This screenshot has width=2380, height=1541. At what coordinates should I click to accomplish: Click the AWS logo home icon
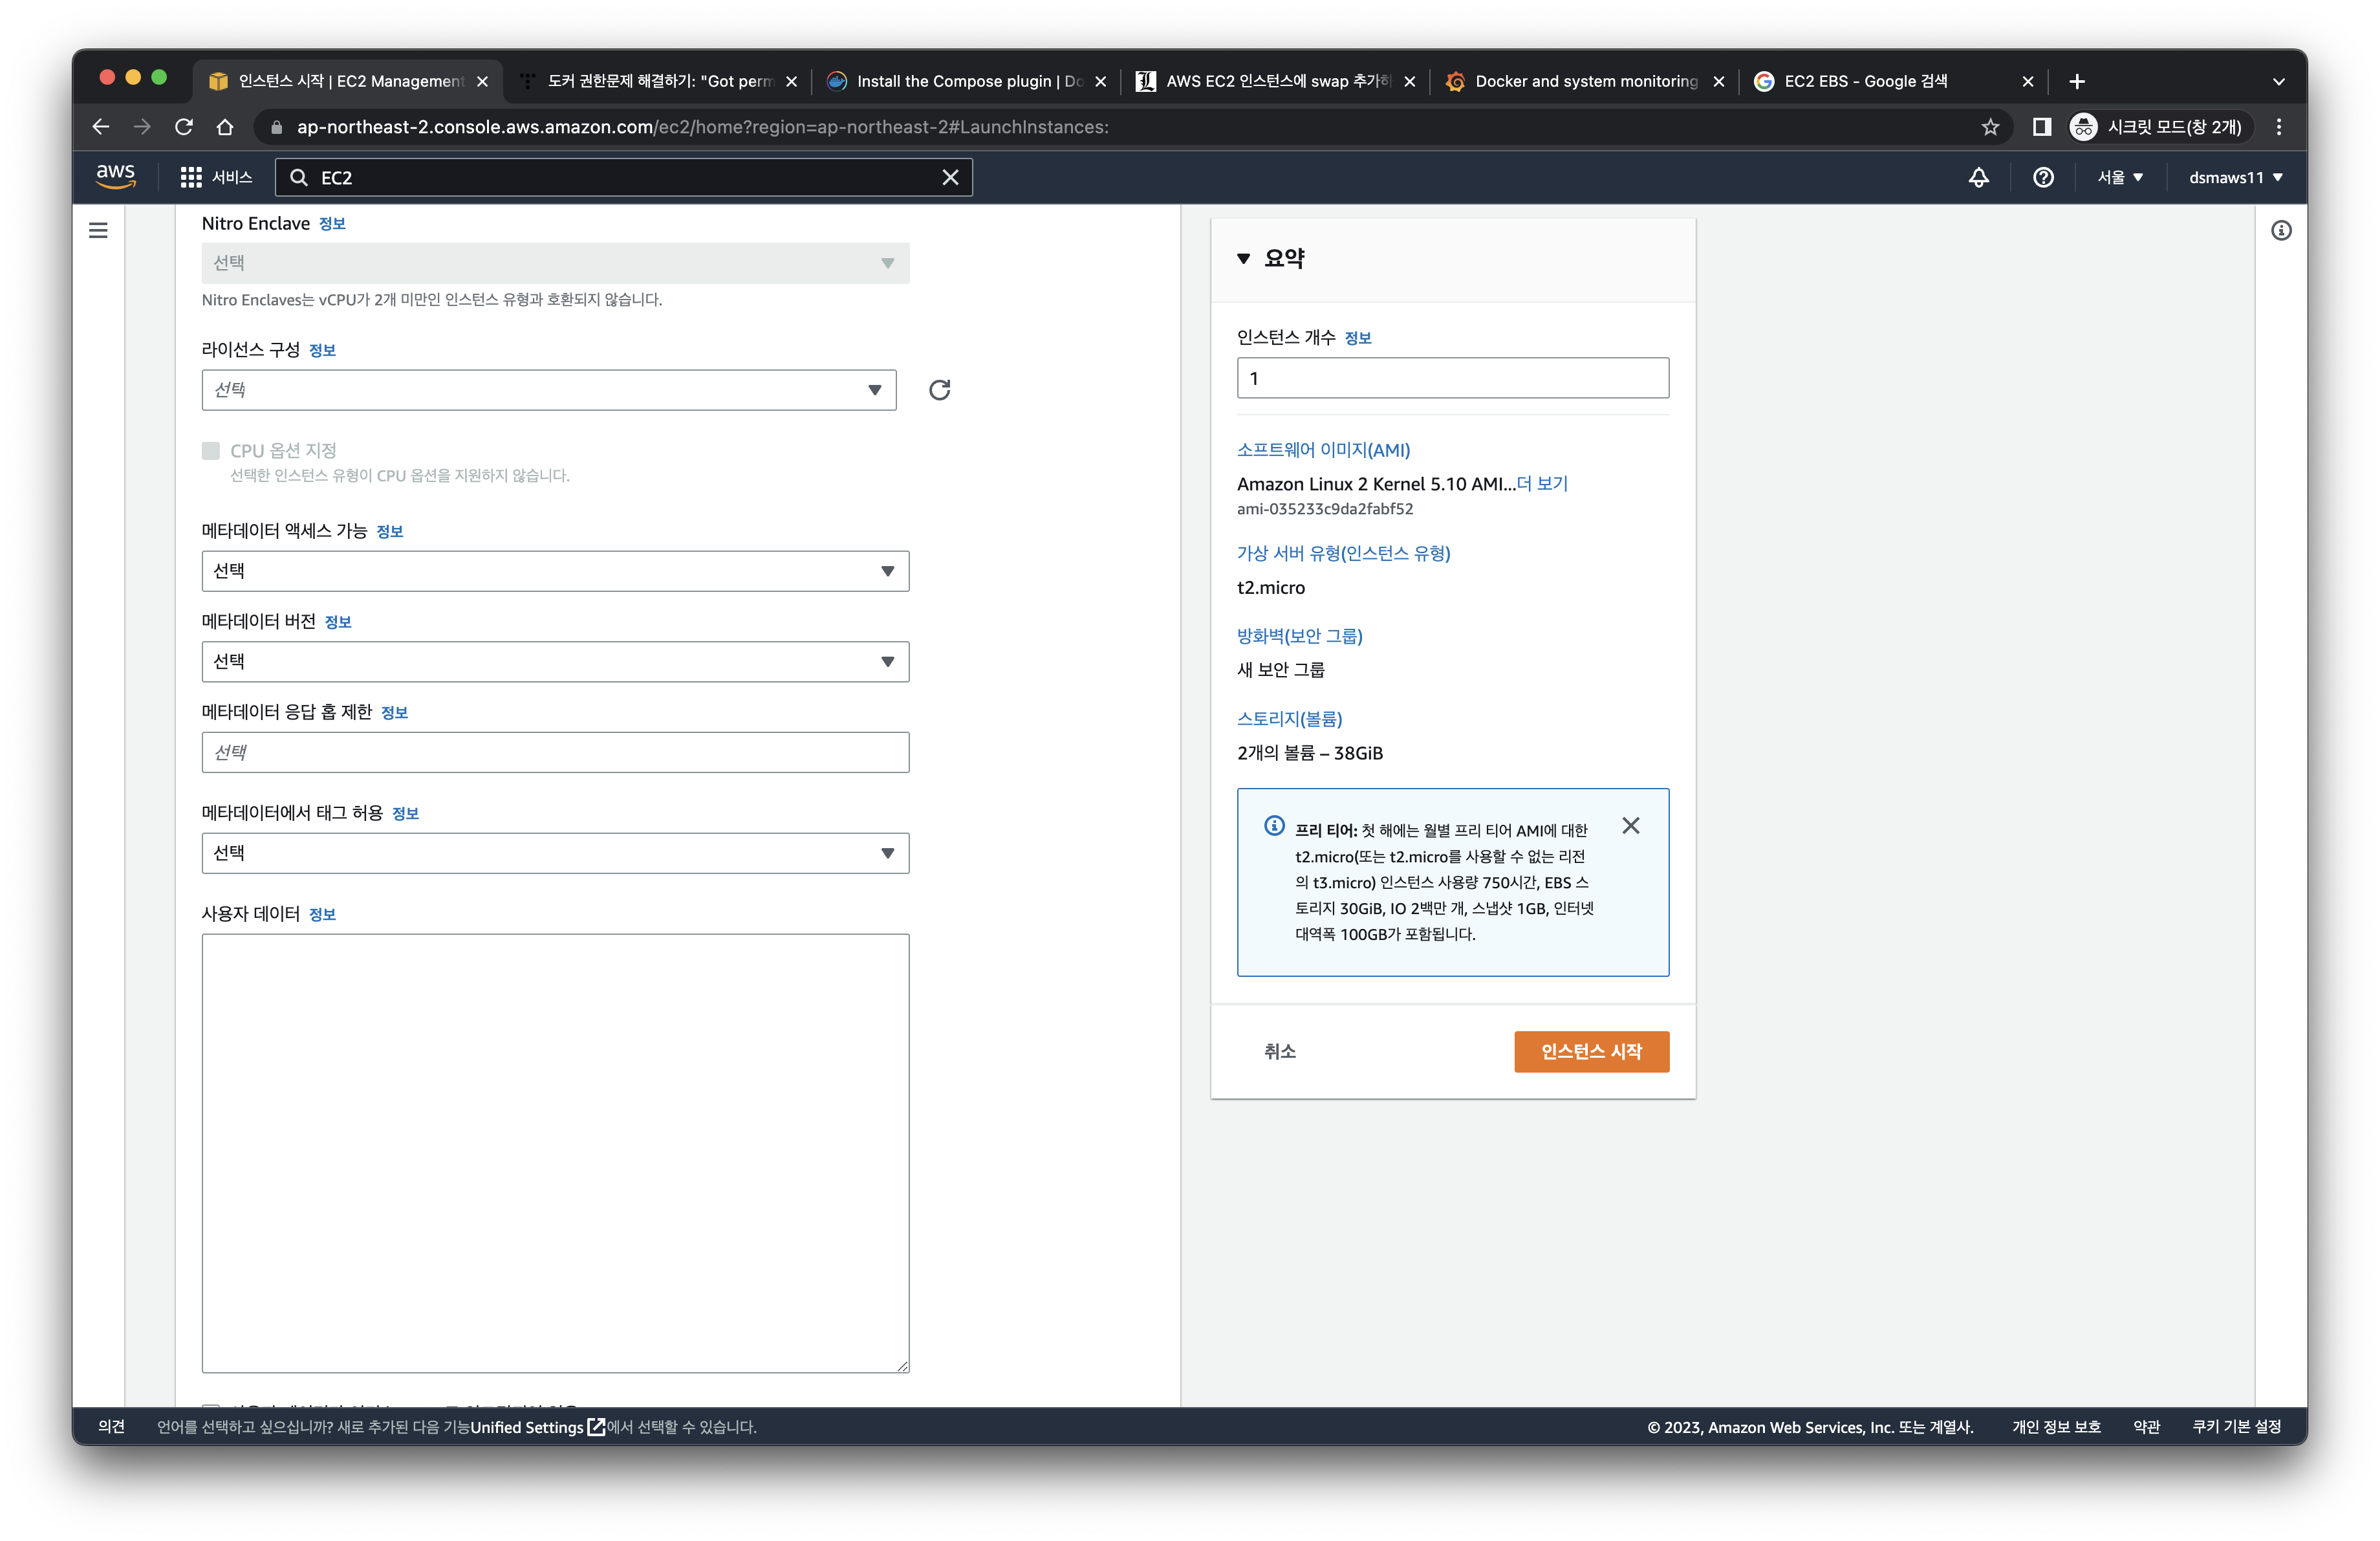coord(115,176)
